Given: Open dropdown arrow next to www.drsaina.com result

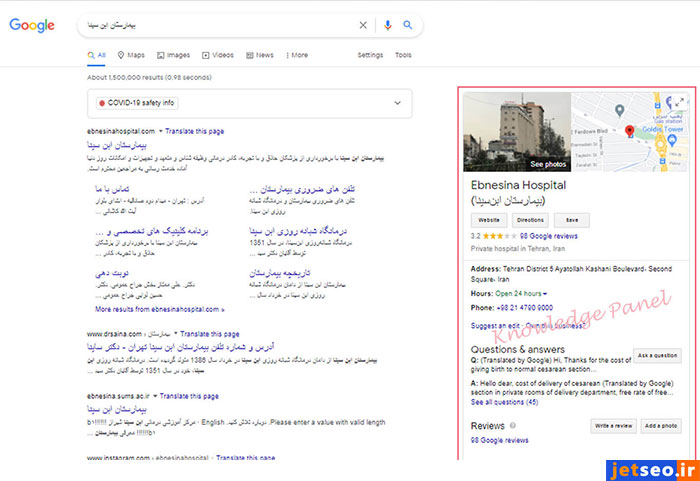Looking at the screenshot, I should 175,334.
